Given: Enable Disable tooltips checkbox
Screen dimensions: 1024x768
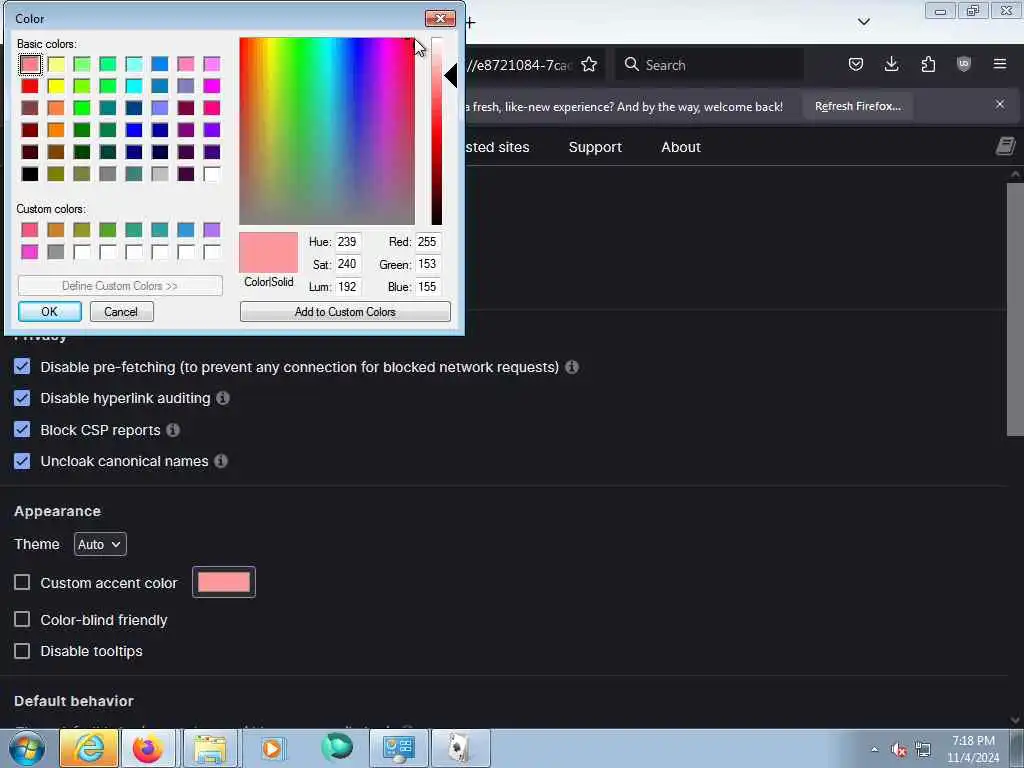Looking at the screenshot, I should coord(22,651).
